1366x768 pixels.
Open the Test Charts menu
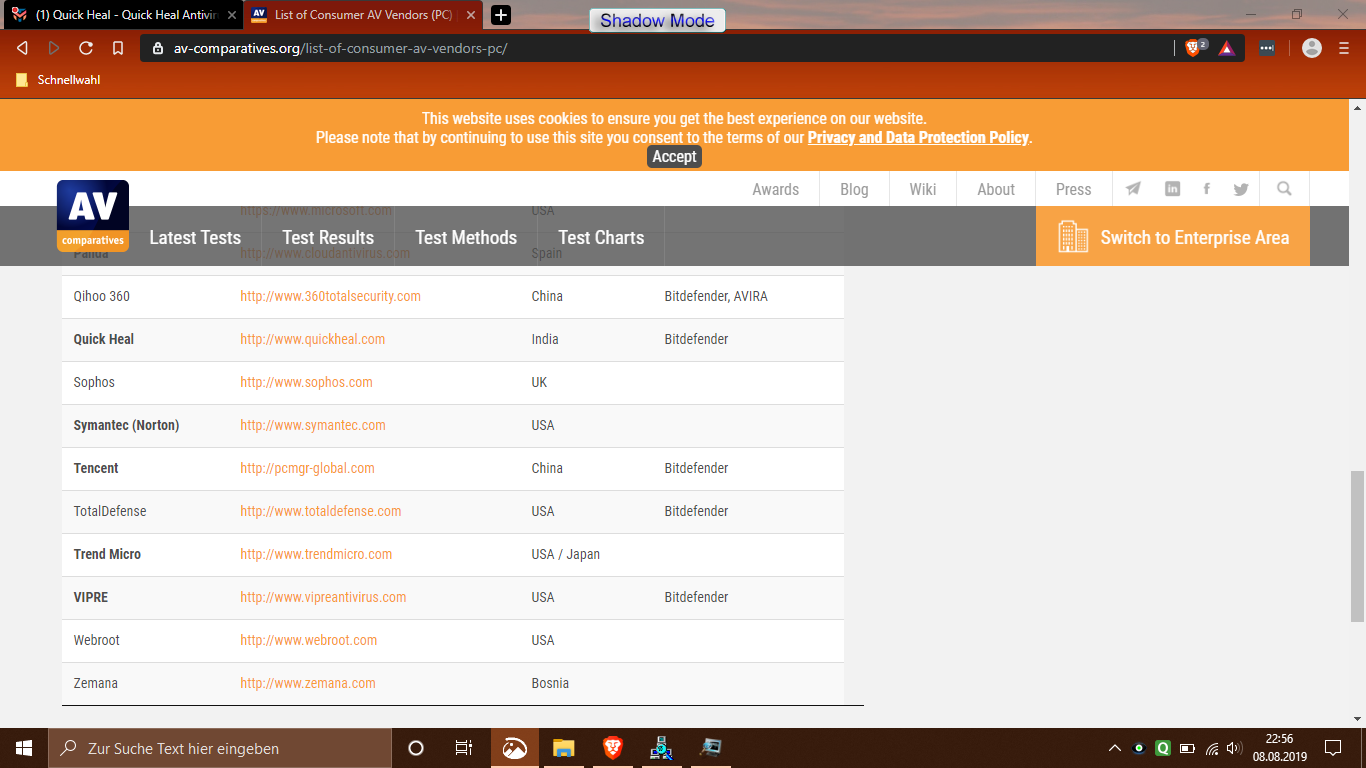click(x=601, y=237)
